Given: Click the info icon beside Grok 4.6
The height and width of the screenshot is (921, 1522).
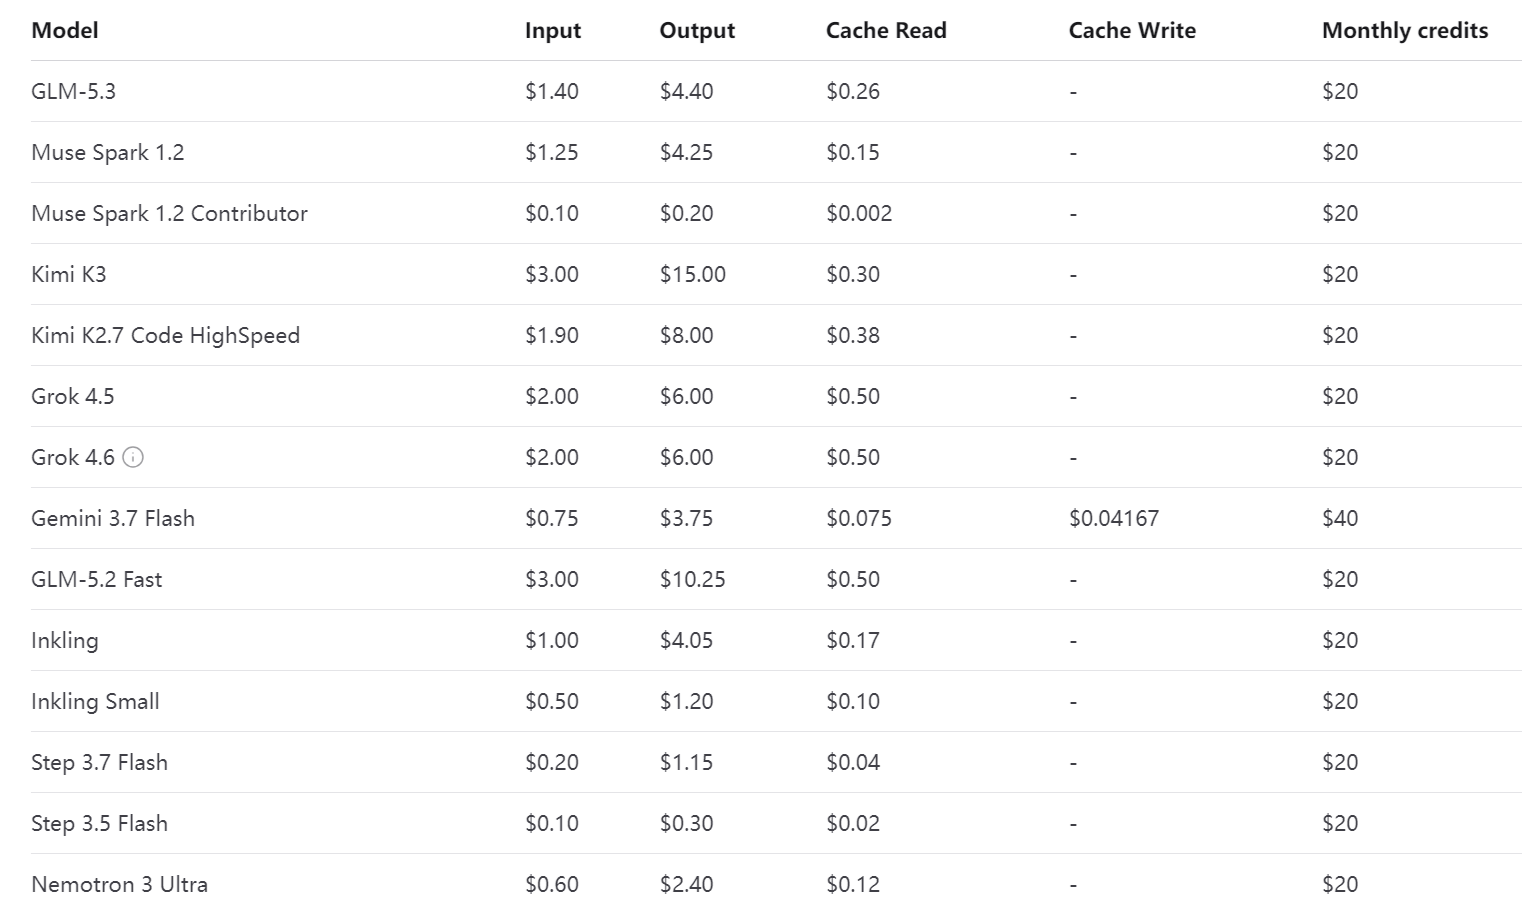Looking at the screenshot, I should [x=133, y=457].
